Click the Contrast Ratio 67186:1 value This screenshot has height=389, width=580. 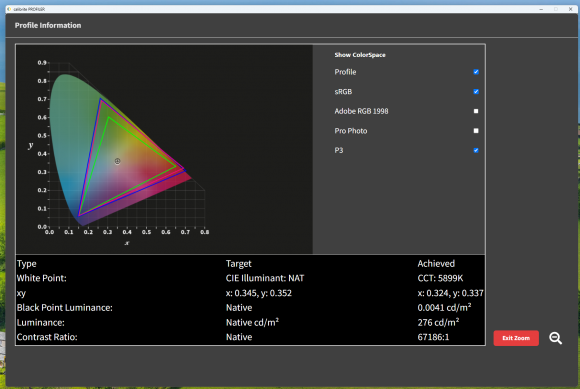[433, 337]
